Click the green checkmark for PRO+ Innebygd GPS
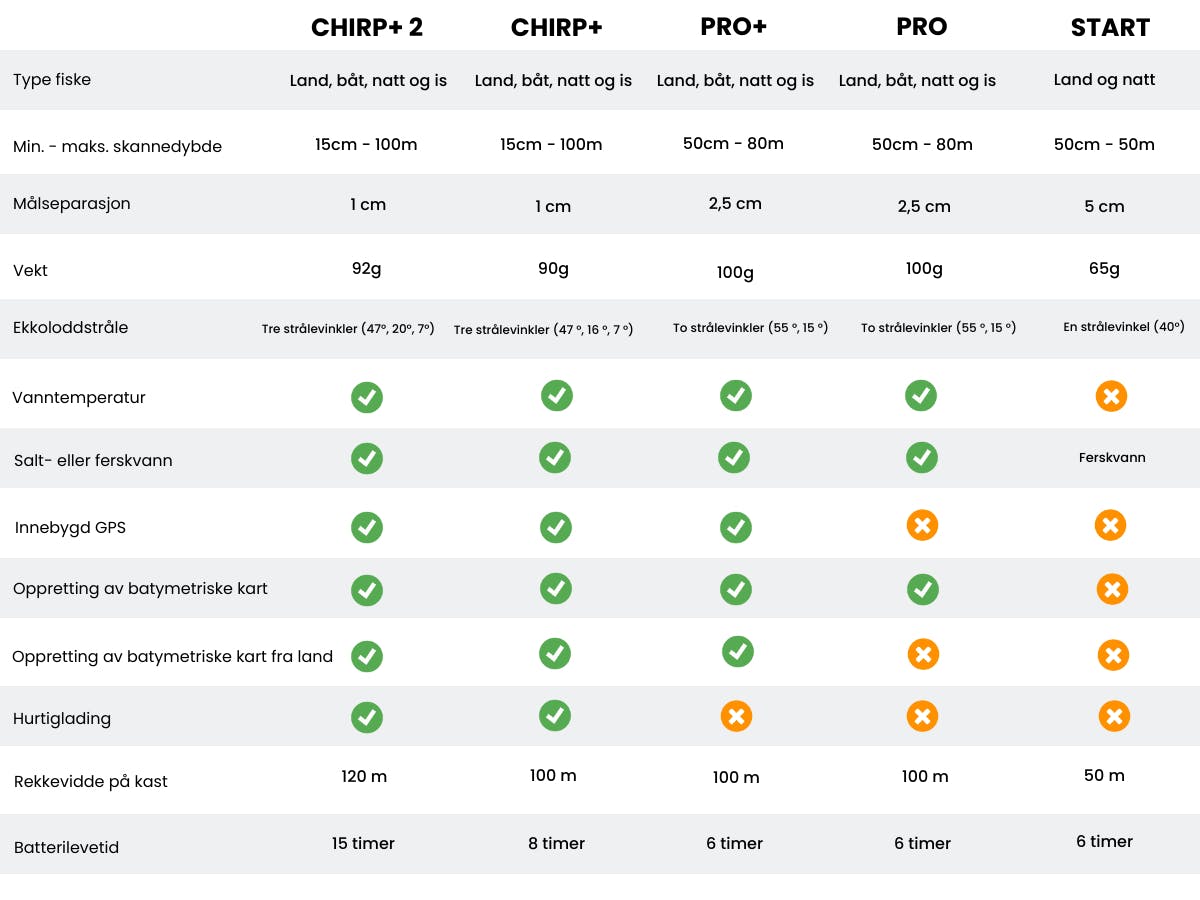 tap(736, 527)
